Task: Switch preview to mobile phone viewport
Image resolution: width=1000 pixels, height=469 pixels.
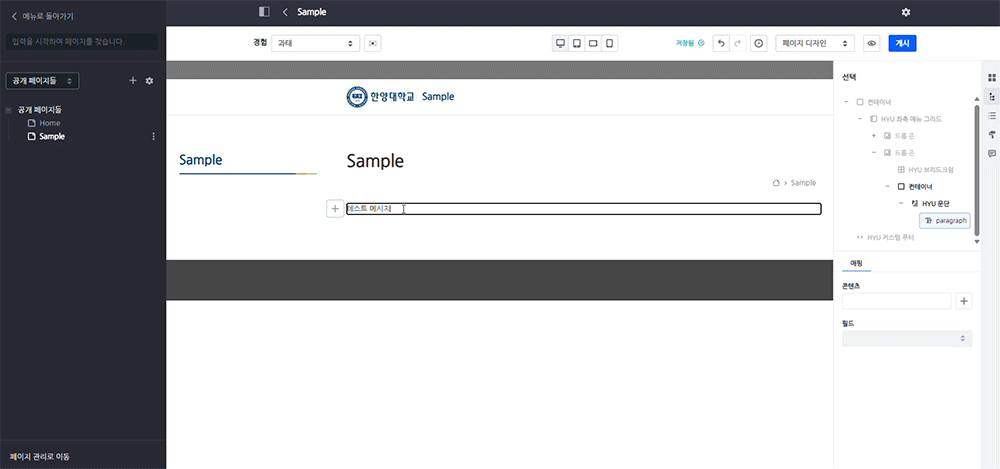Action: [609, 44]
